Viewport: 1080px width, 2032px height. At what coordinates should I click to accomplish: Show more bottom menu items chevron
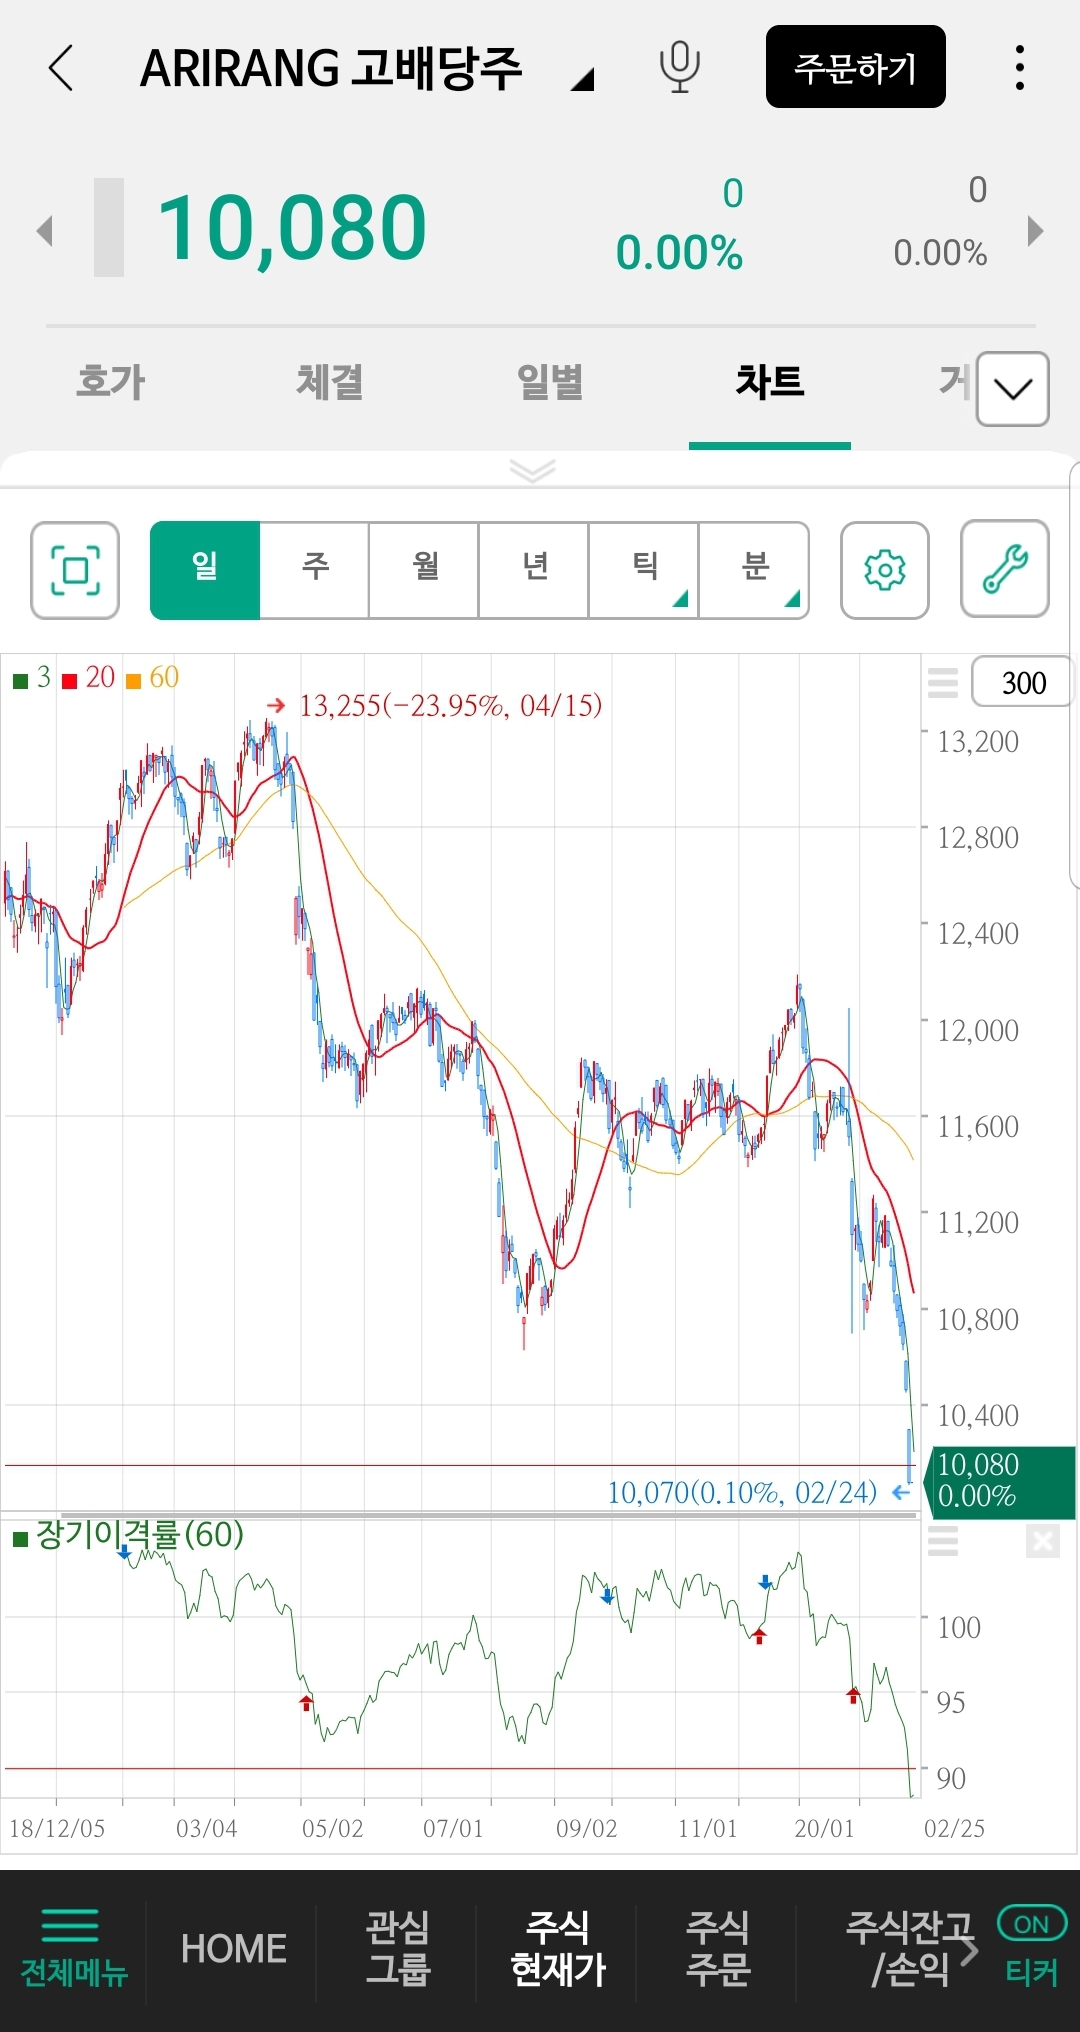pyautogui.click(x=969, y=1950)
